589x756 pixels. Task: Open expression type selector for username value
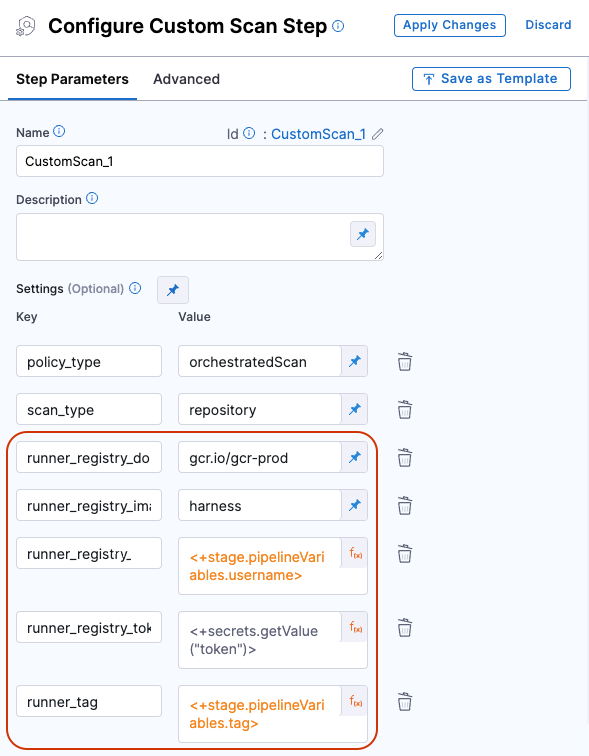click(355, 554)
